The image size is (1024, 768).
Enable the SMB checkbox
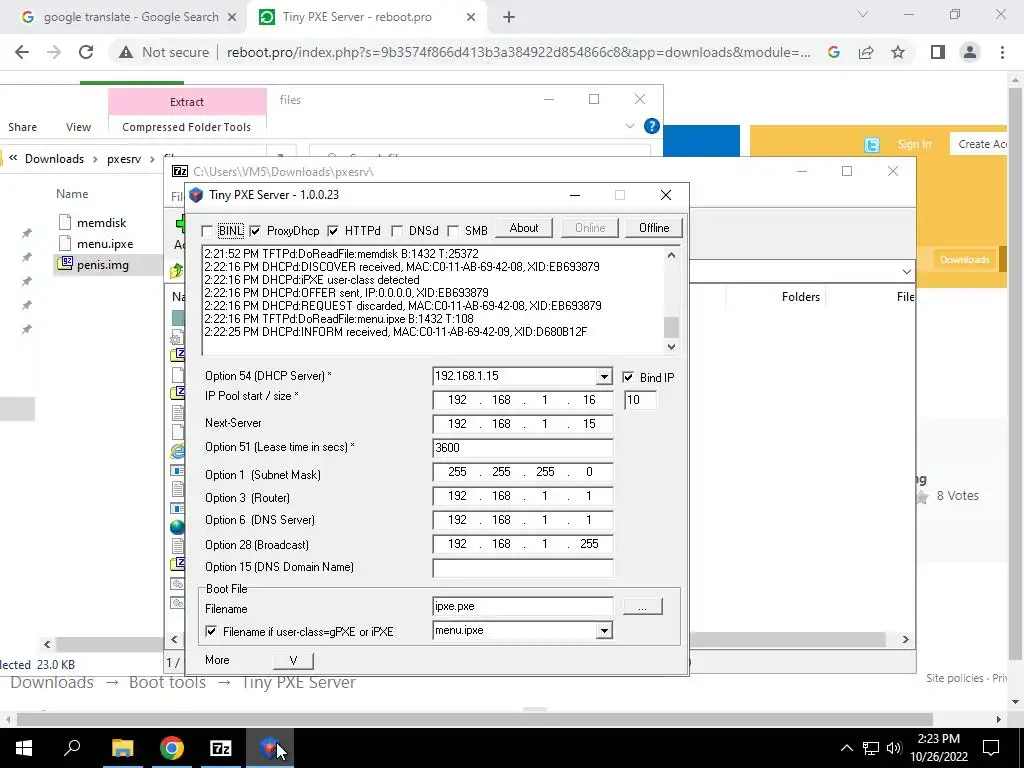point(453,231)
